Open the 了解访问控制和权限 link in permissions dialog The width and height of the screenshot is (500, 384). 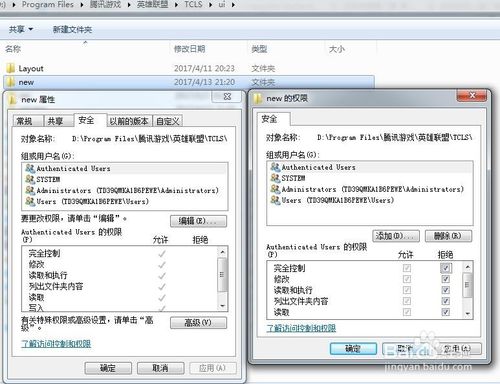[301, 328]
